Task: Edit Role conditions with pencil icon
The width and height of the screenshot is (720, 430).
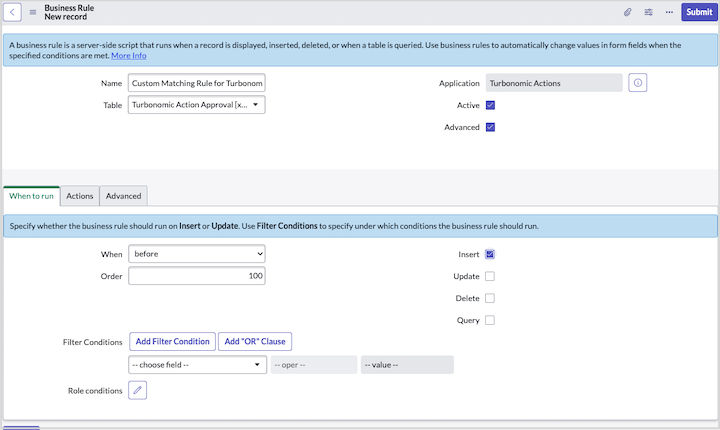Action: click(137, 390)
